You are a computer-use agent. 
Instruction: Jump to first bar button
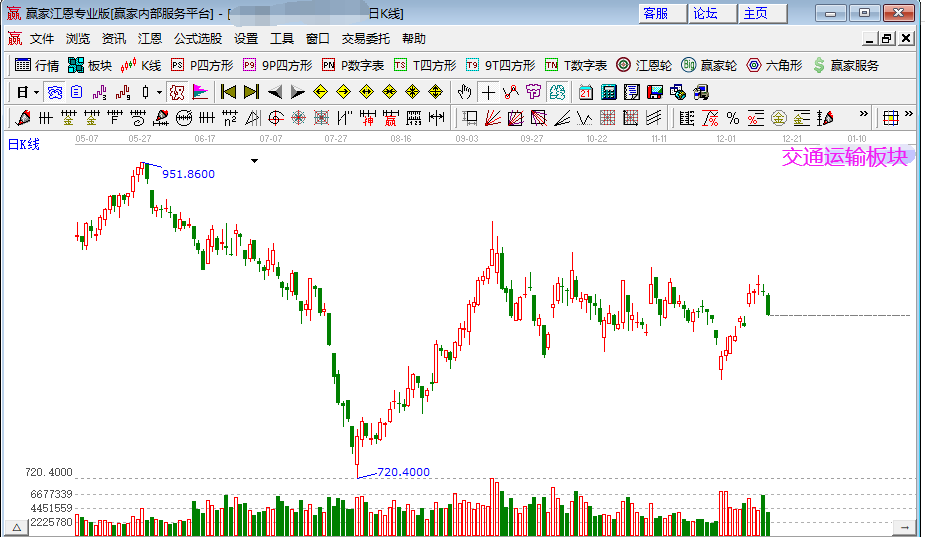228,92
